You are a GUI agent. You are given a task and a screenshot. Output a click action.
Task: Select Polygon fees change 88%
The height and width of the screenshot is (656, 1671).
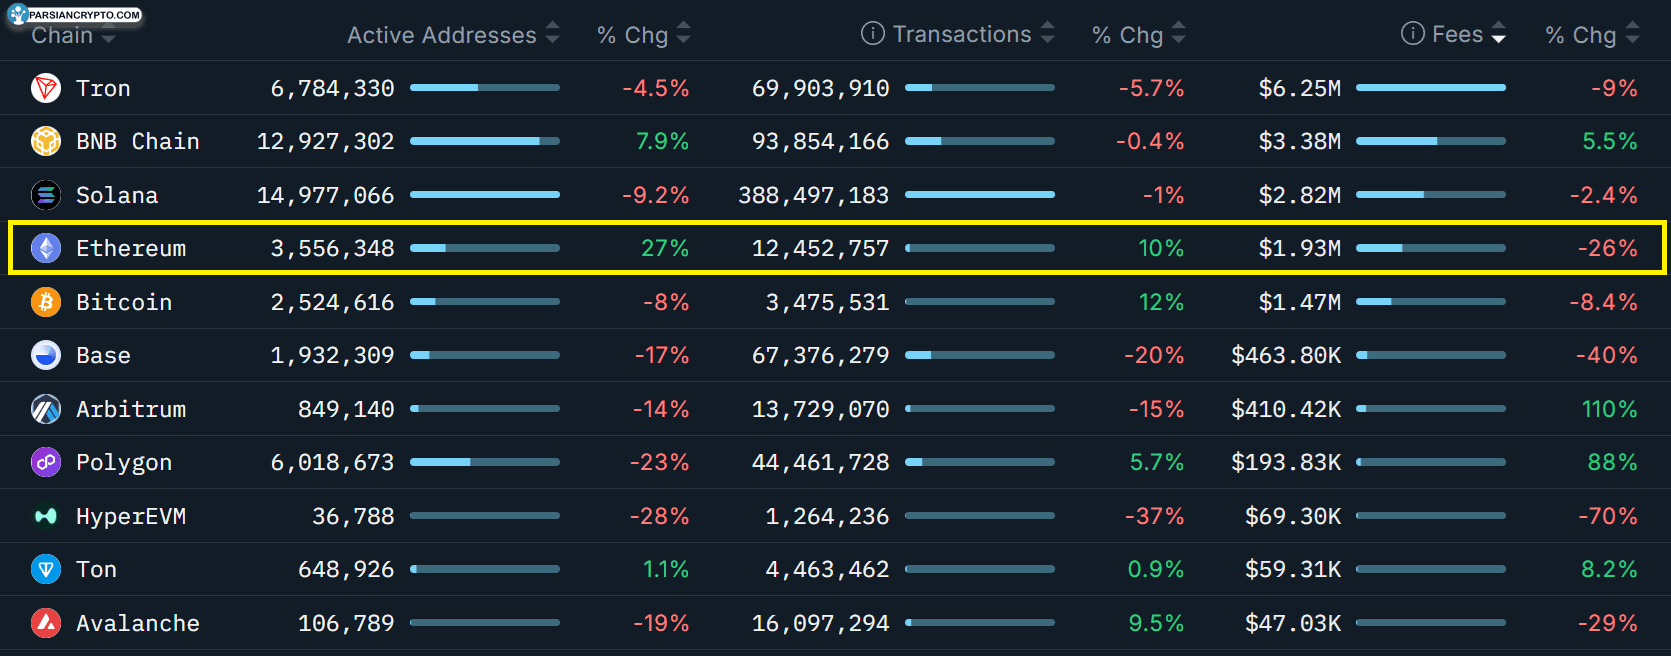tap(1613, 462)
